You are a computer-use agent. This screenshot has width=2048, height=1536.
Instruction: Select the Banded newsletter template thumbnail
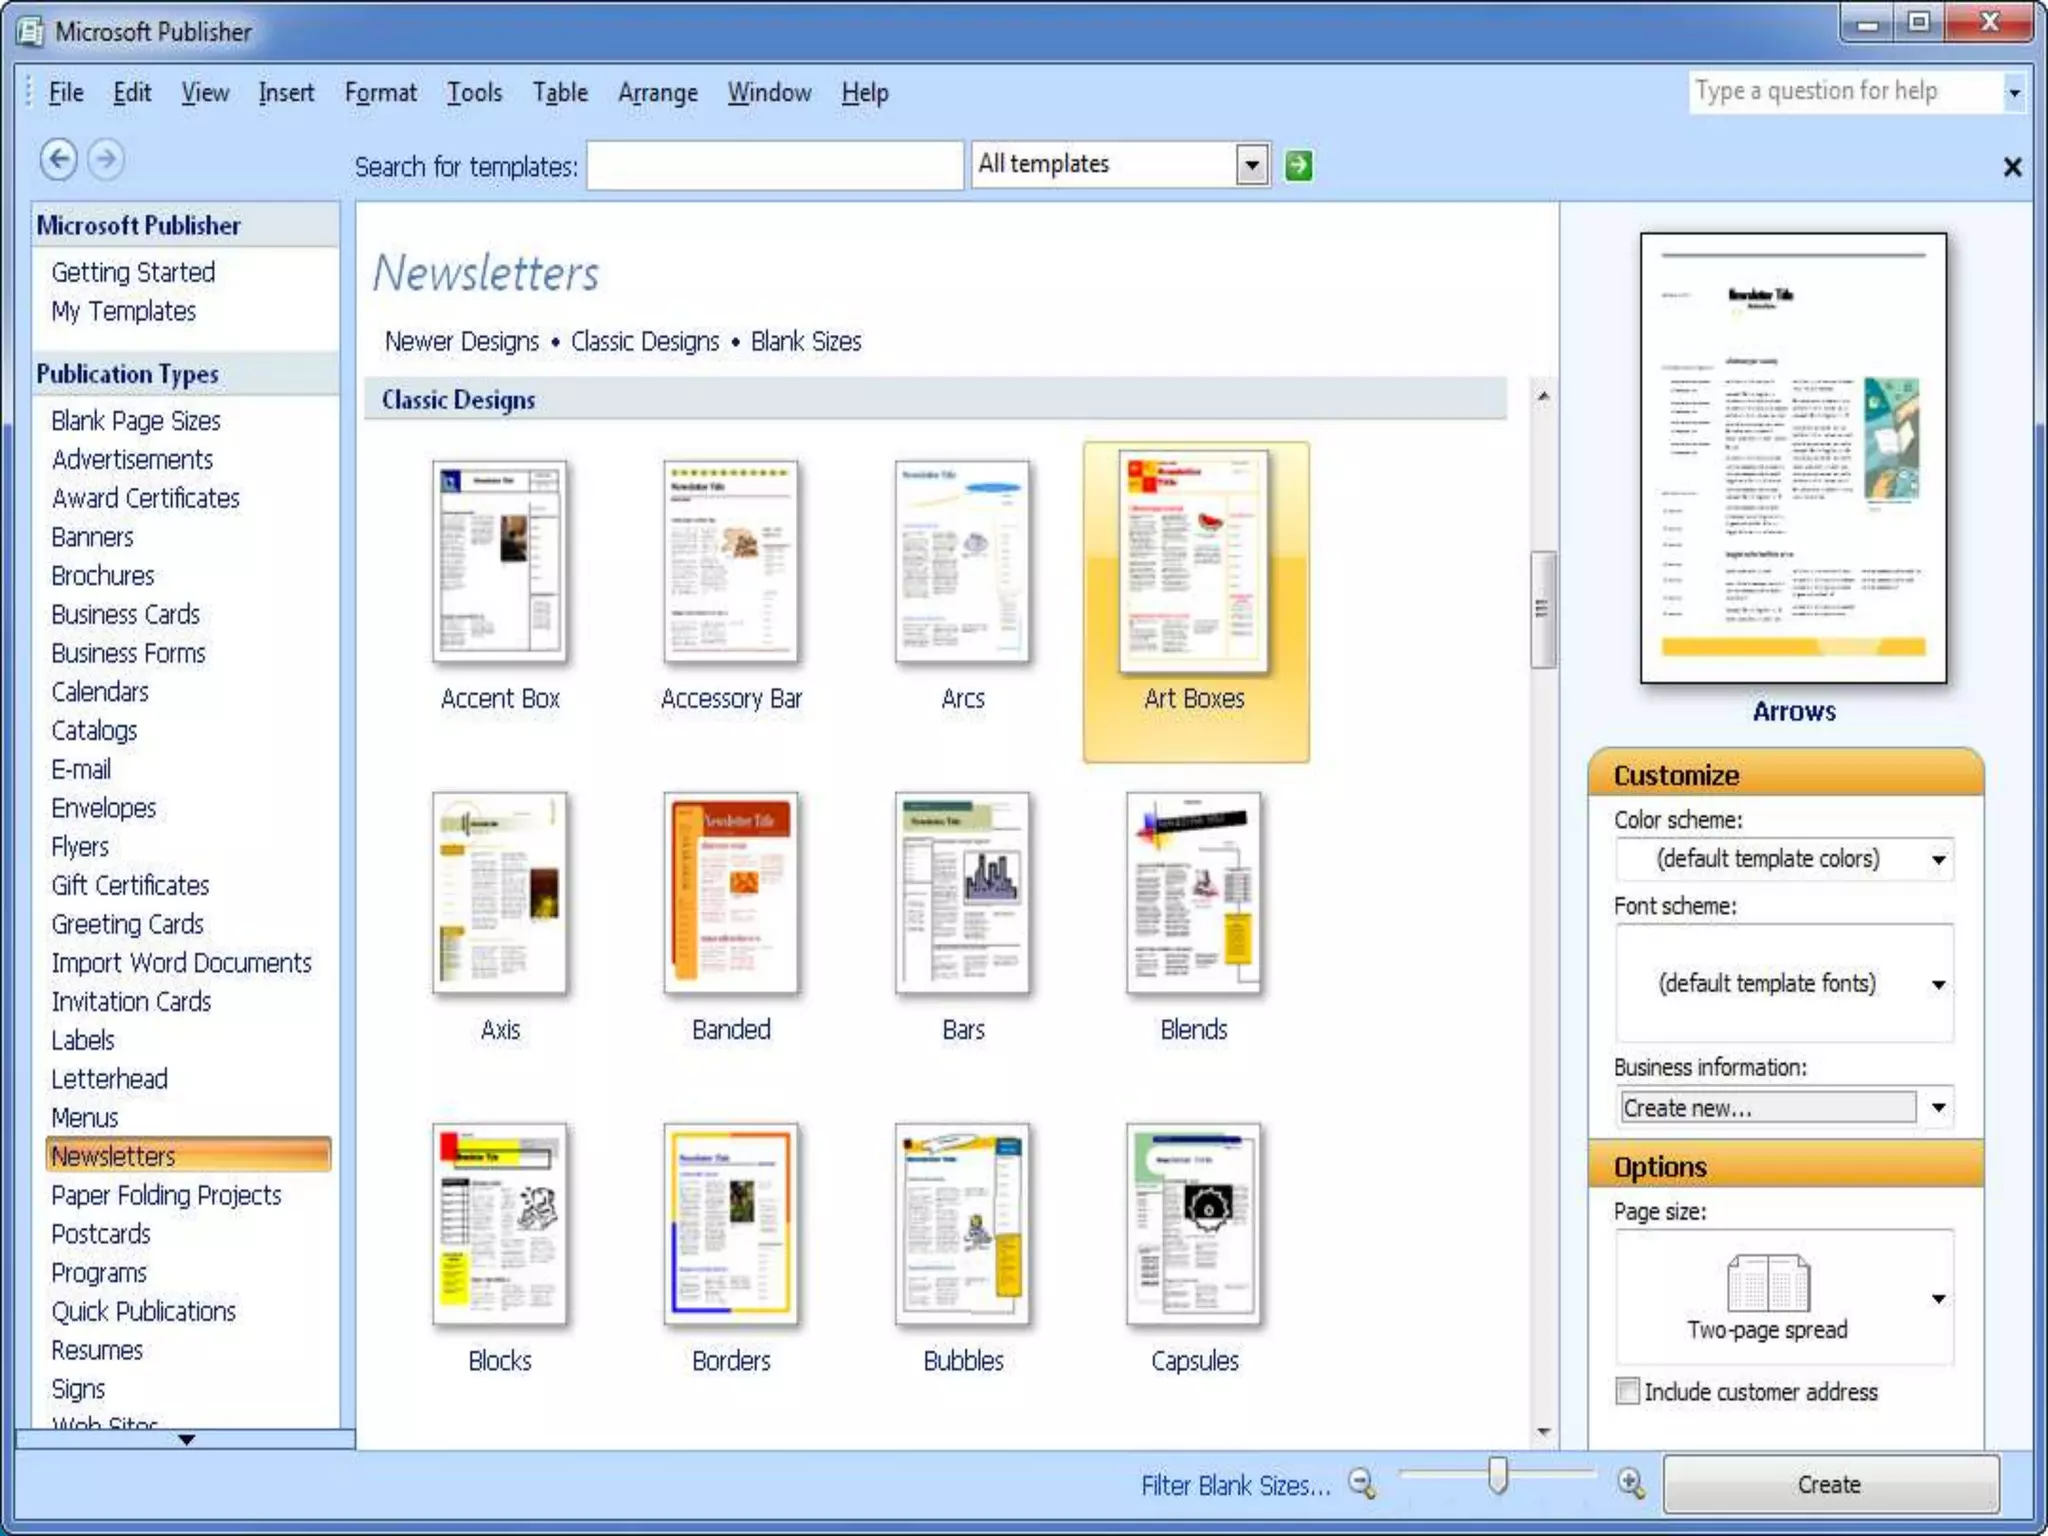point(731,893)
